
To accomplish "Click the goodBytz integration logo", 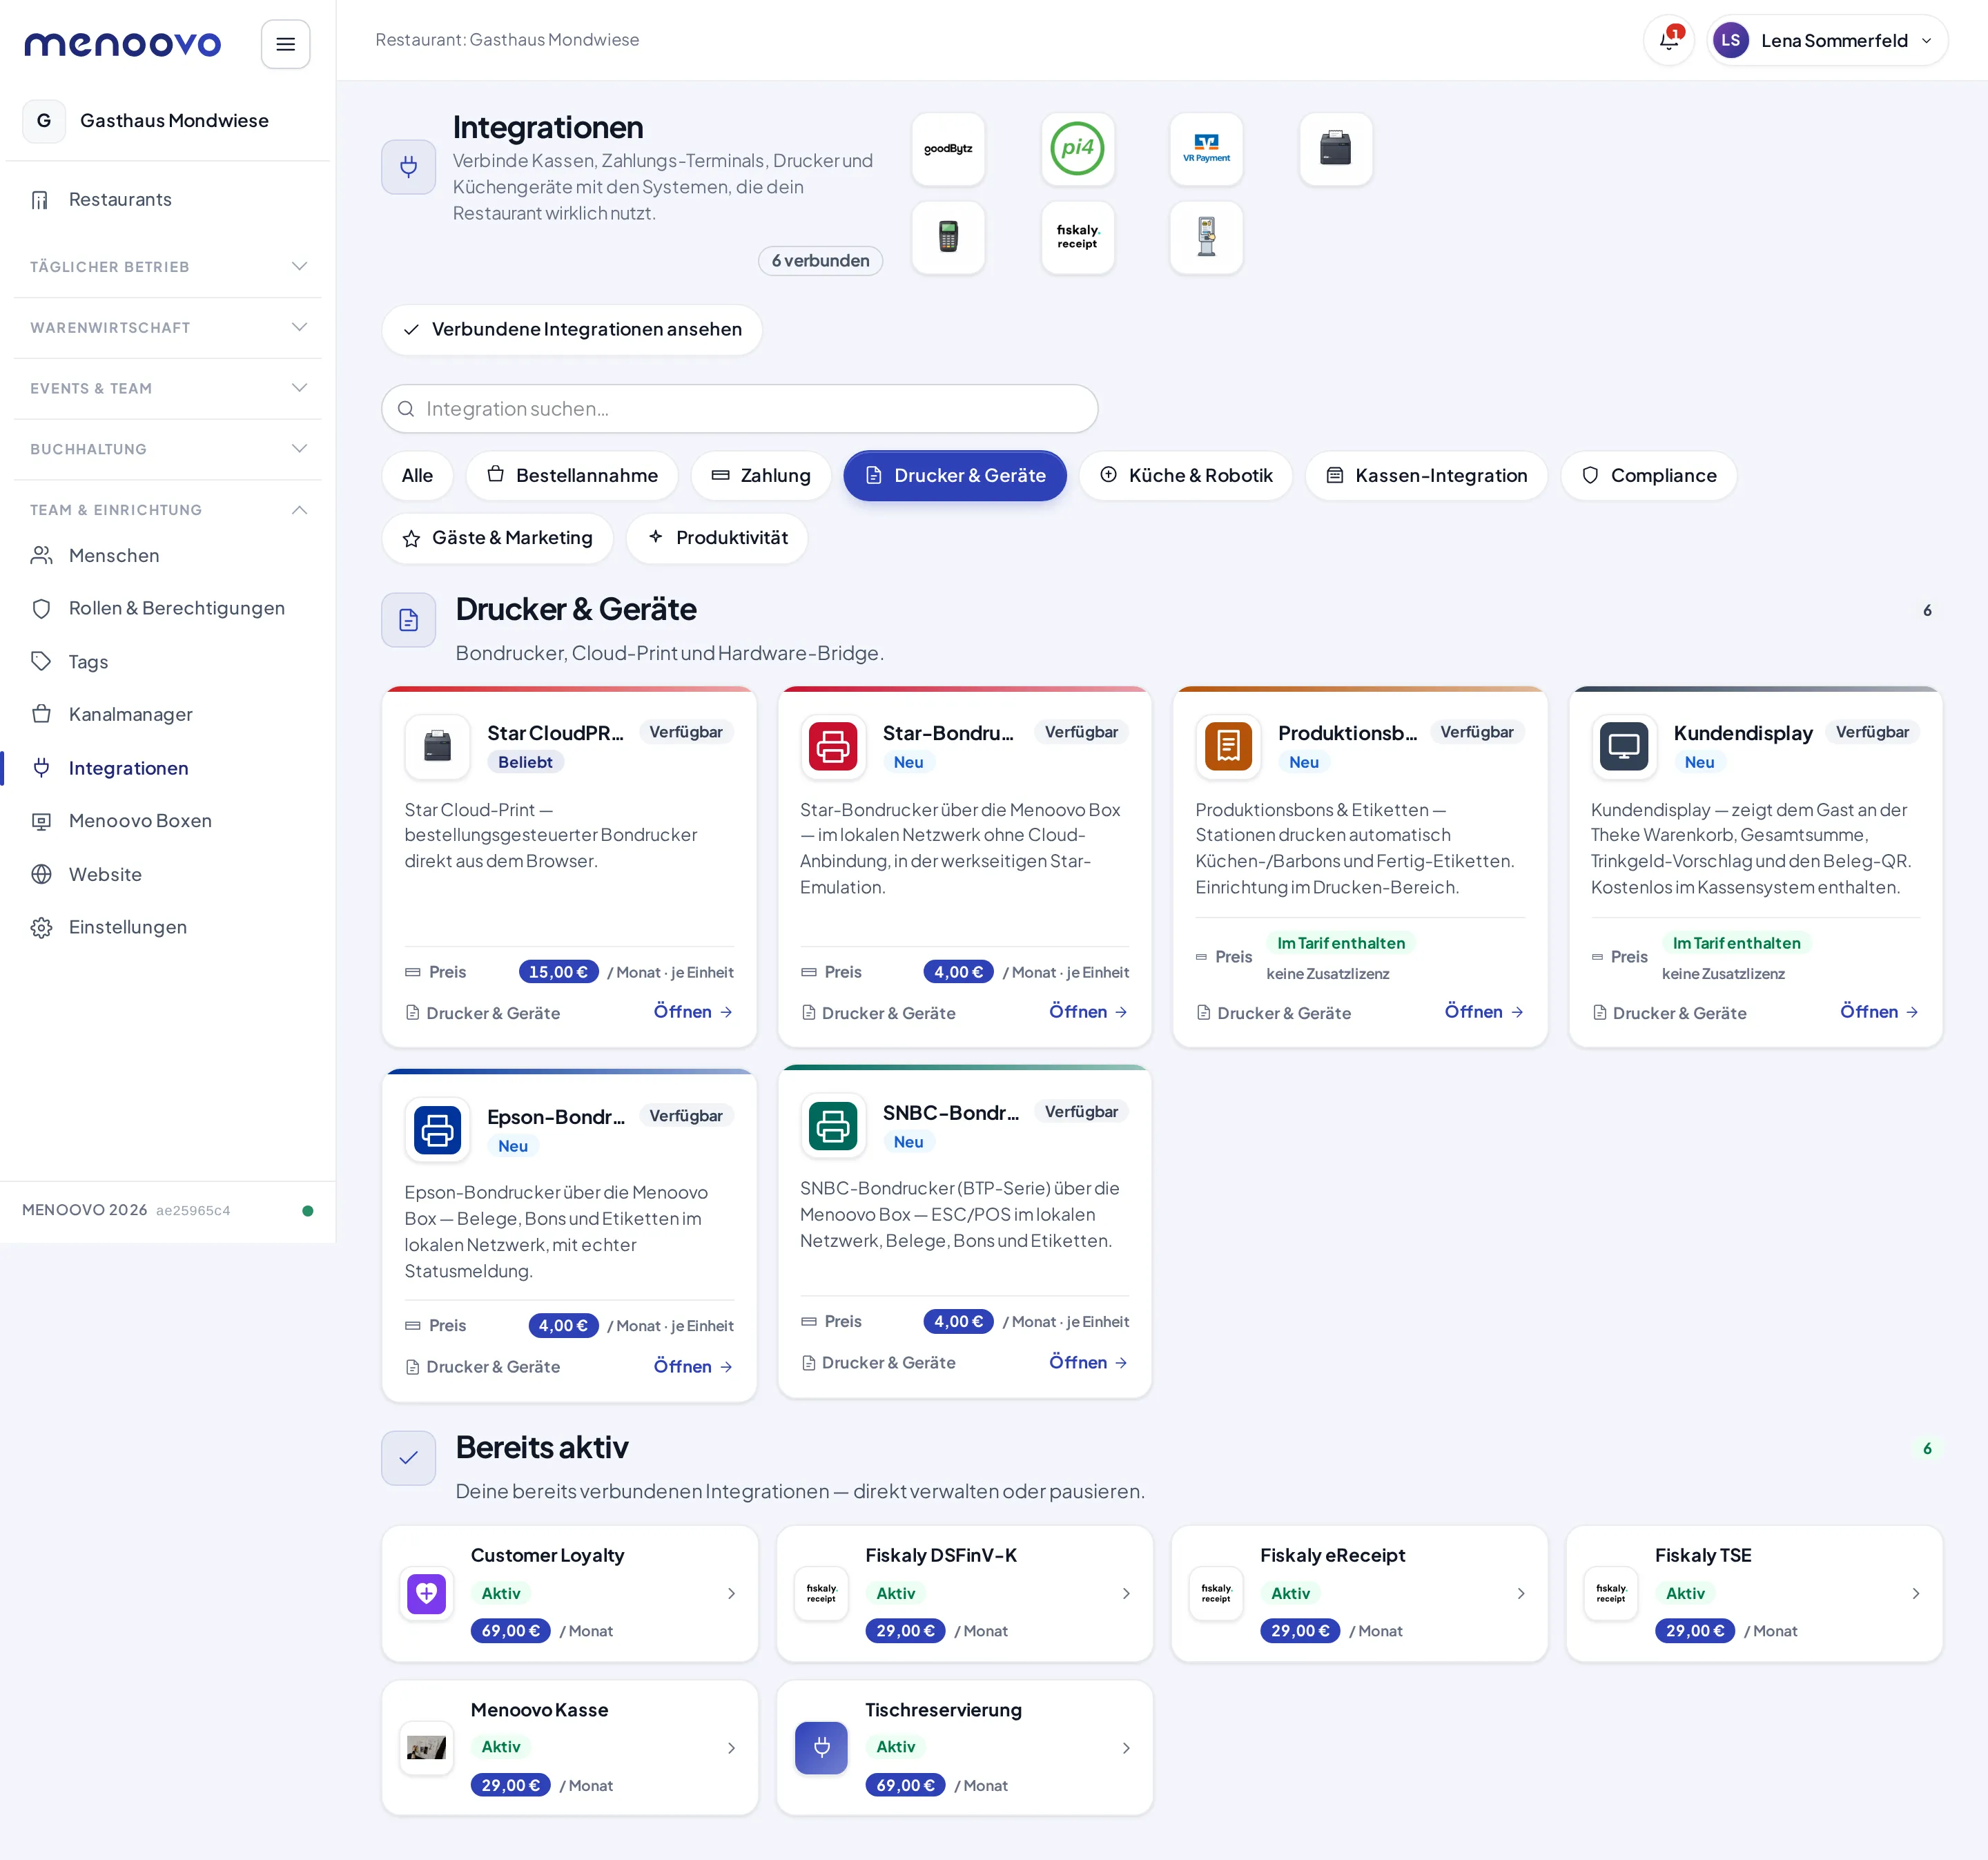I will pos(948,149).
